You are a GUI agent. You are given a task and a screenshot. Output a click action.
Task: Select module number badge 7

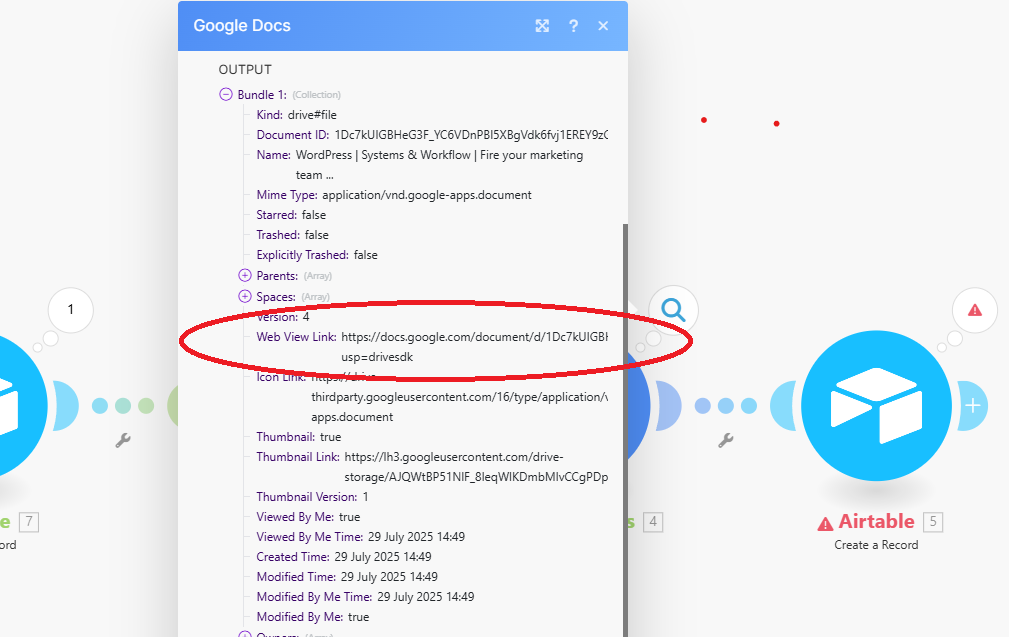(29, 522)
